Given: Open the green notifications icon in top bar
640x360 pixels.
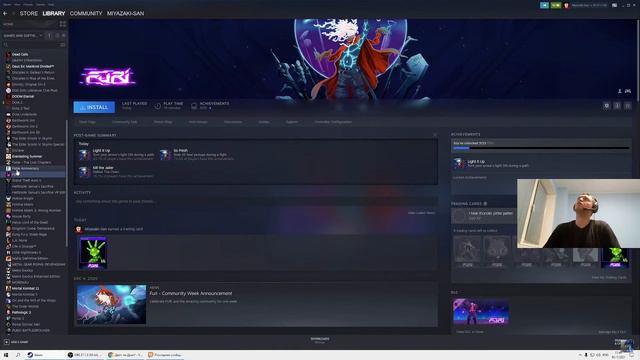Looking at the screenshot, I should click(556, 5).
